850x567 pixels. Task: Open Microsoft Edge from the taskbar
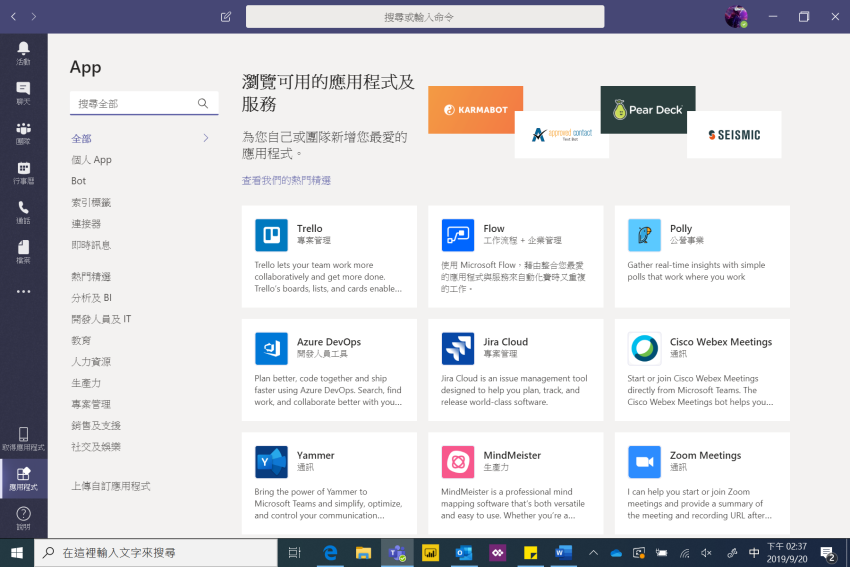[x=330, y=553]
